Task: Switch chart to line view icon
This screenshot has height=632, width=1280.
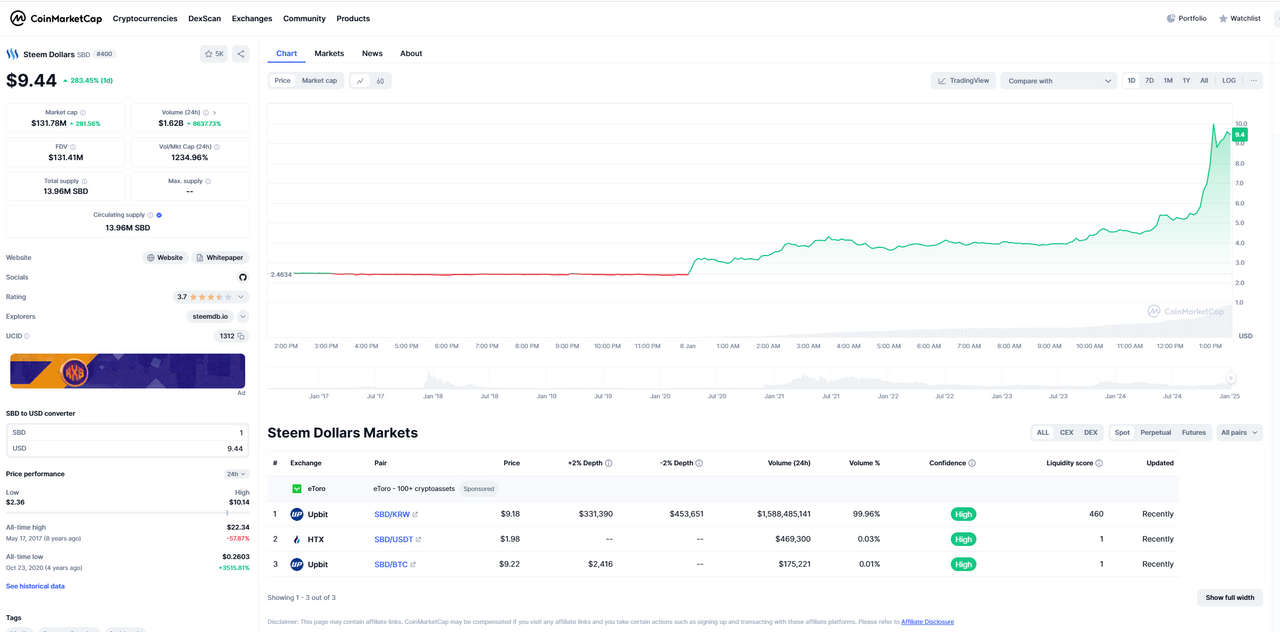Action: point(360,81)
